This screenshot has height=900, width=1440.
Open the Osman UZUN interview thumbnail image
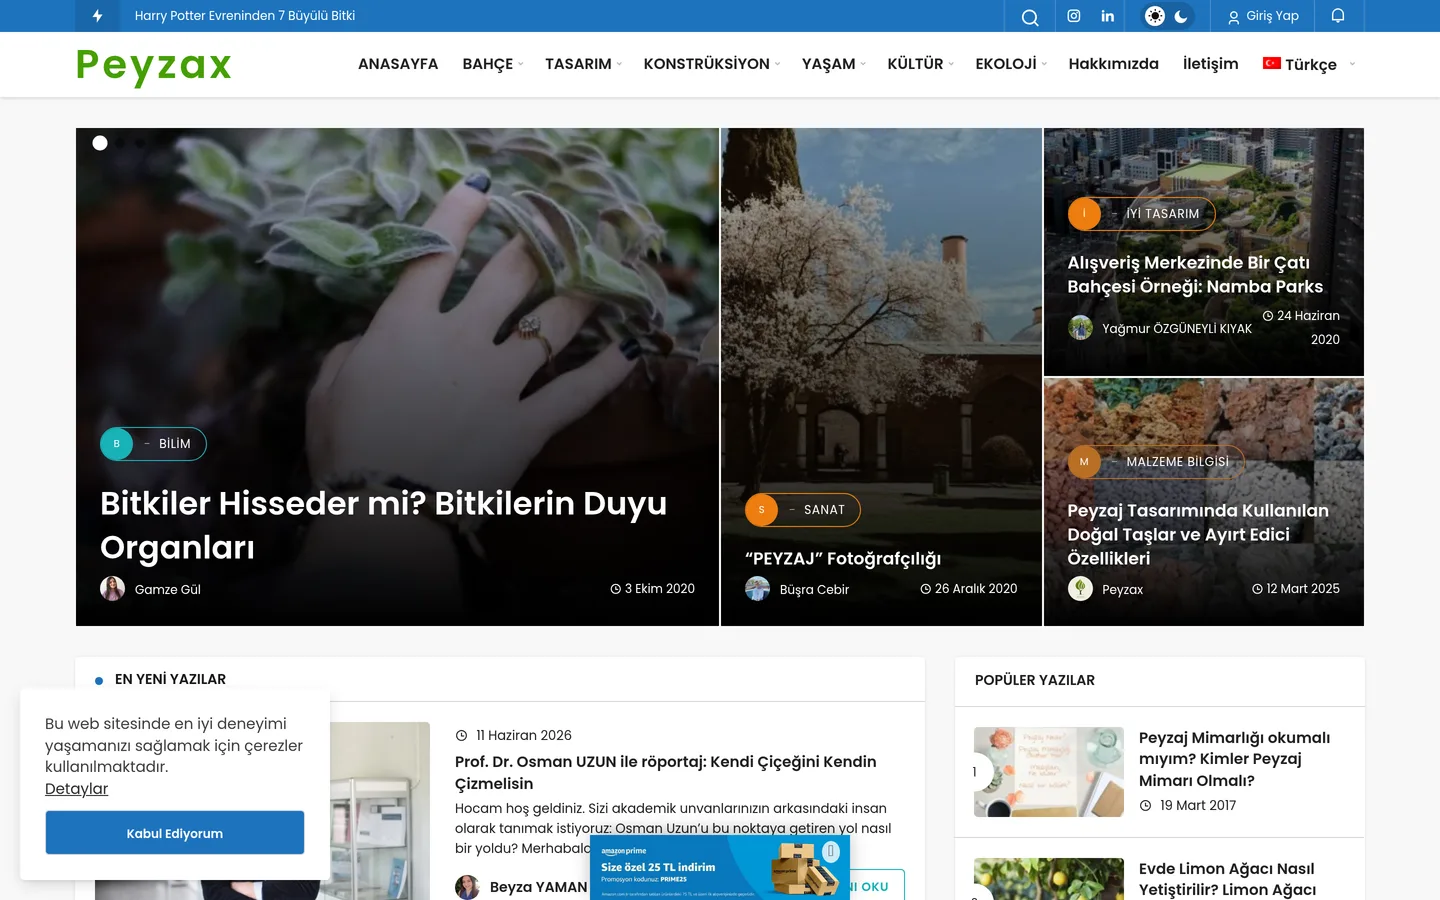(x=380, y=811)
